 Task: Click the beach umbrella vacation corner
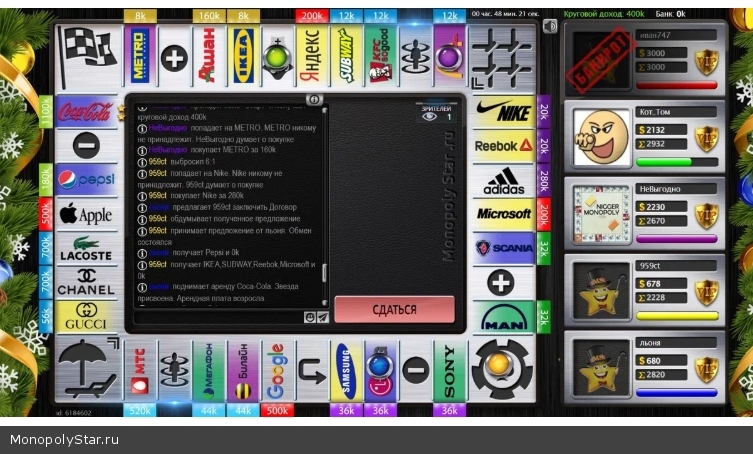88,369
